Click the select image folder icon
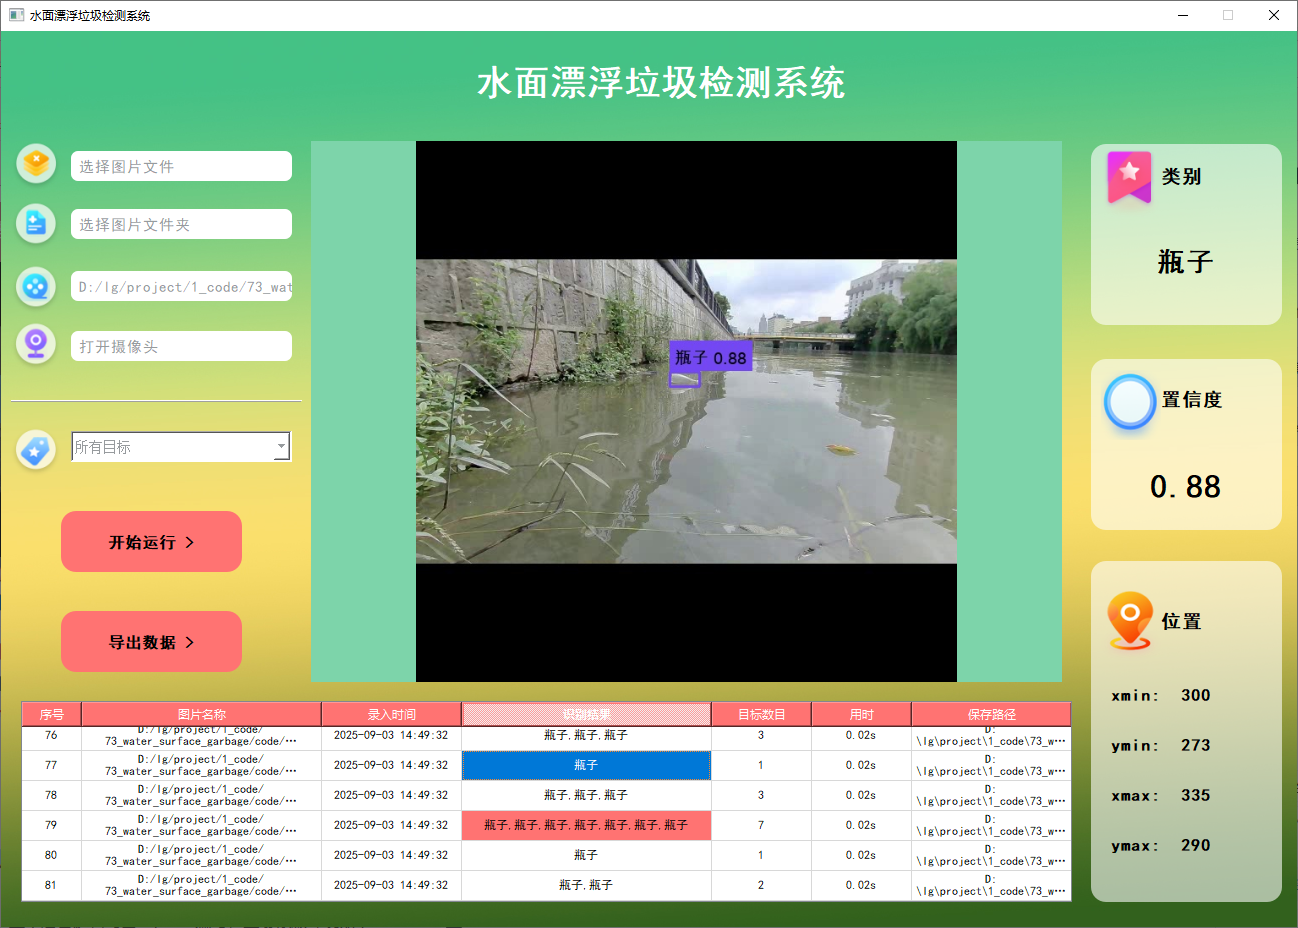This screenshot has width=1298, height=928. pos(36,223)
